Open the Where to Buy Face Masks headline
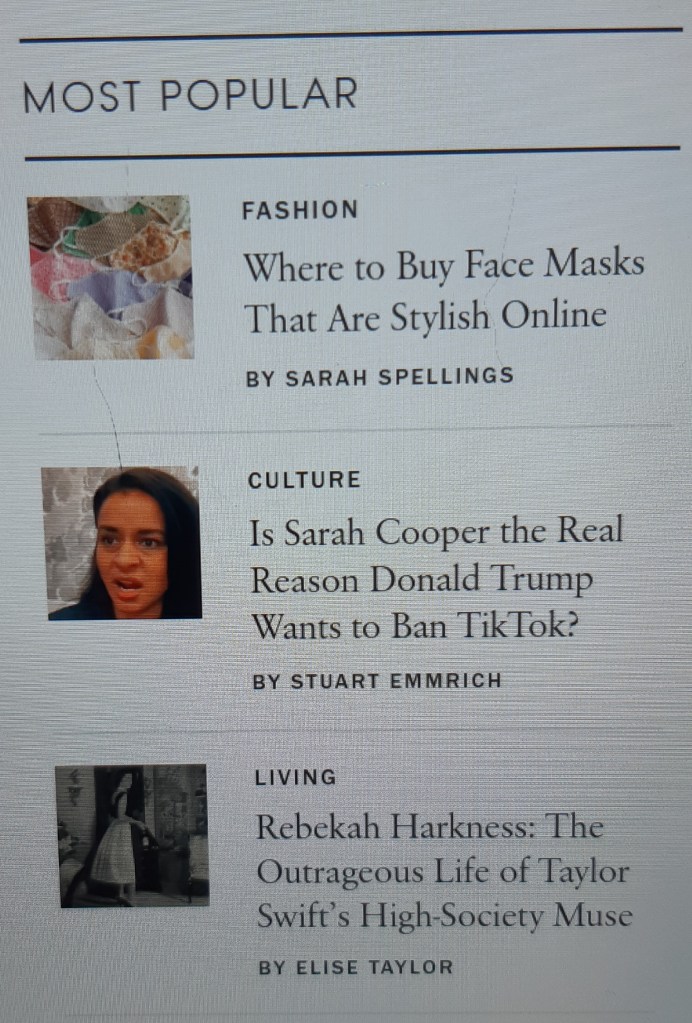Image resolution: width=692 pixels, height=1023 pixels. (x=444, y=266)
